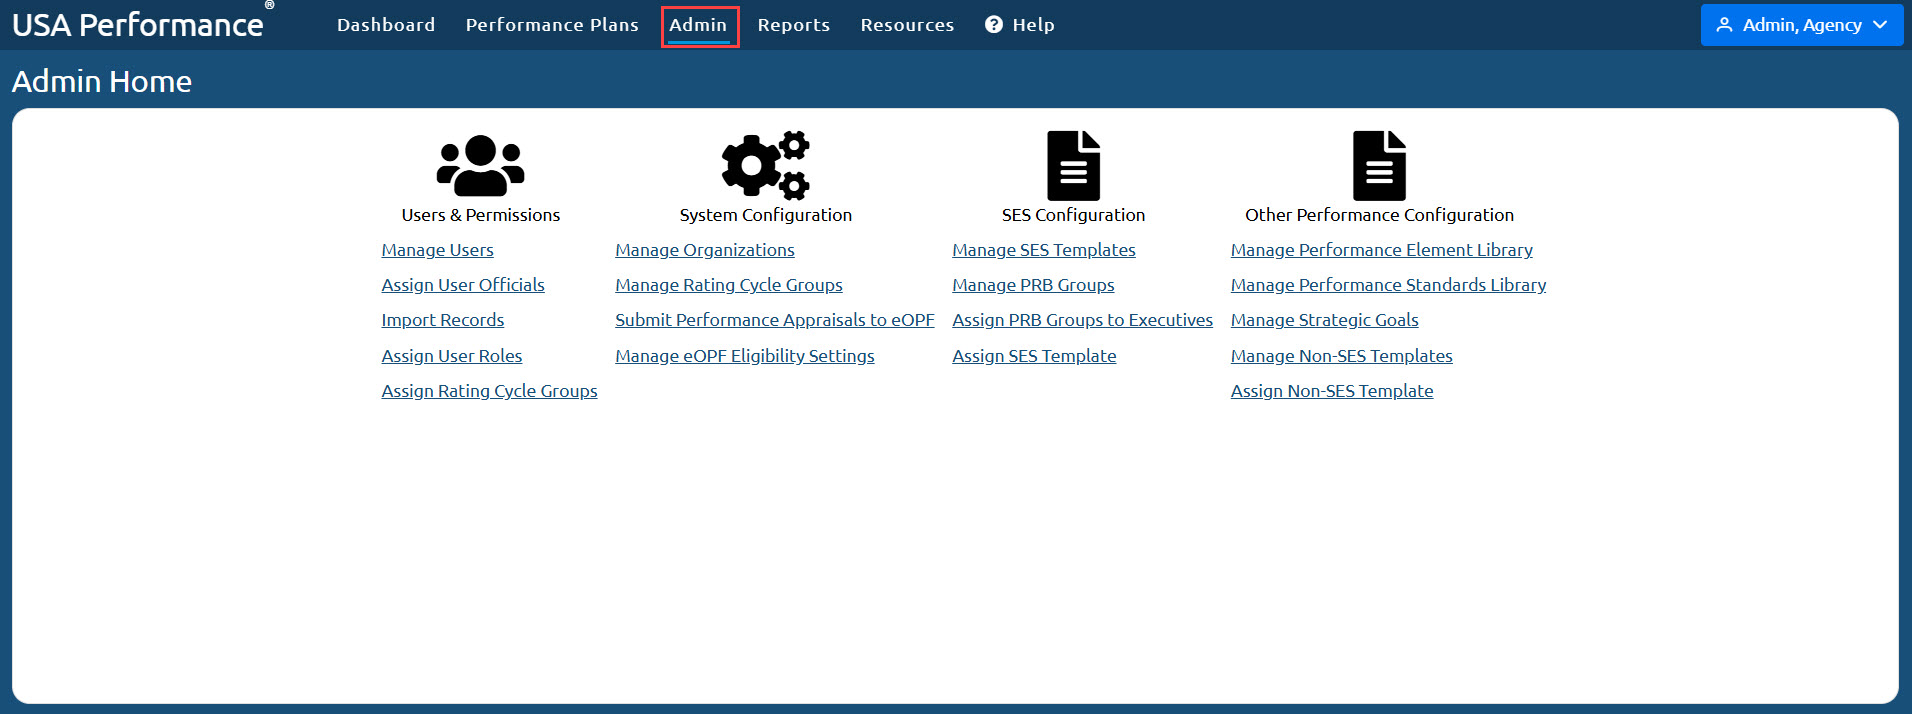This screenshot has width=1912, height=714.
Task: Open the Performance Plans menu
Action: 552,25
